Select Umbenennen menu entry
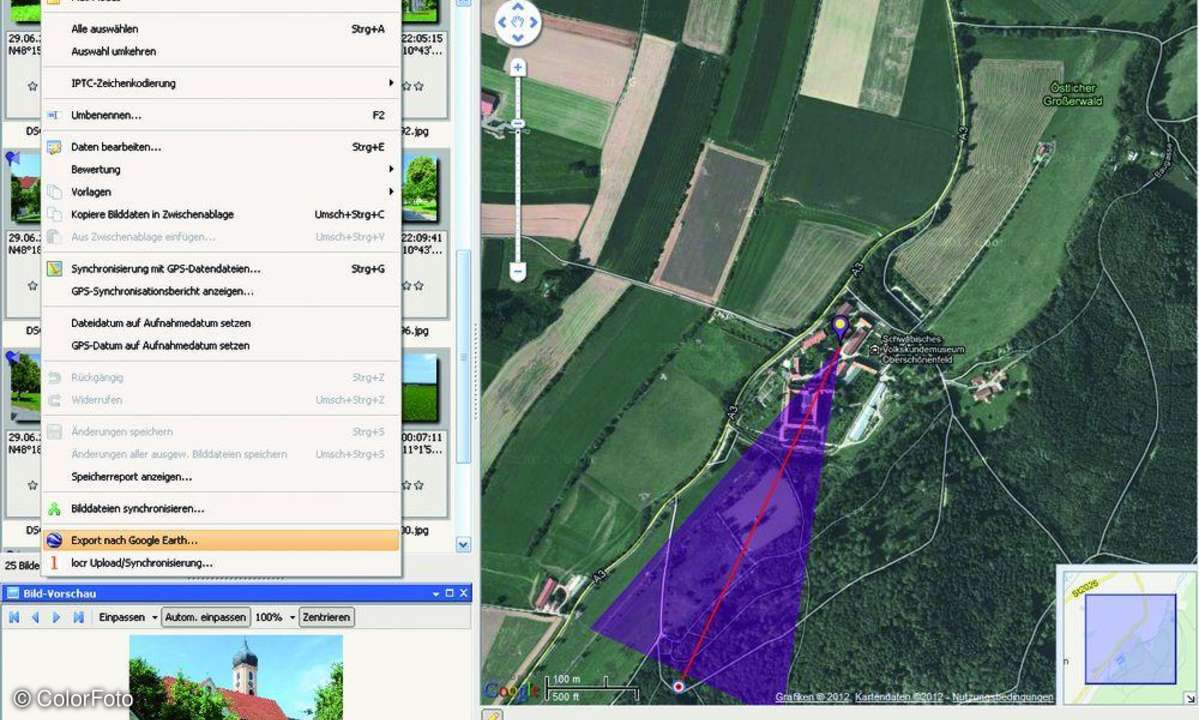Image resolution: width=1199 pixels, height=720 pixels. pyautogui.click(x=221, y=115)
